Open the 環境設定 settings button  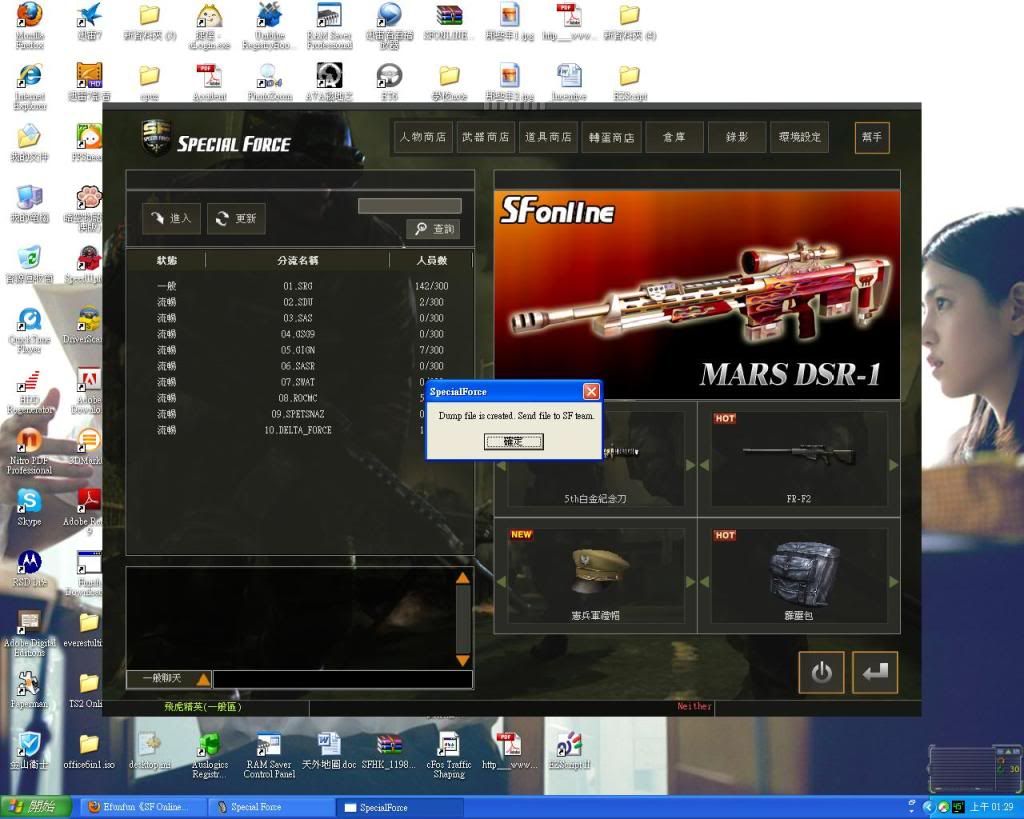[799, 137]
